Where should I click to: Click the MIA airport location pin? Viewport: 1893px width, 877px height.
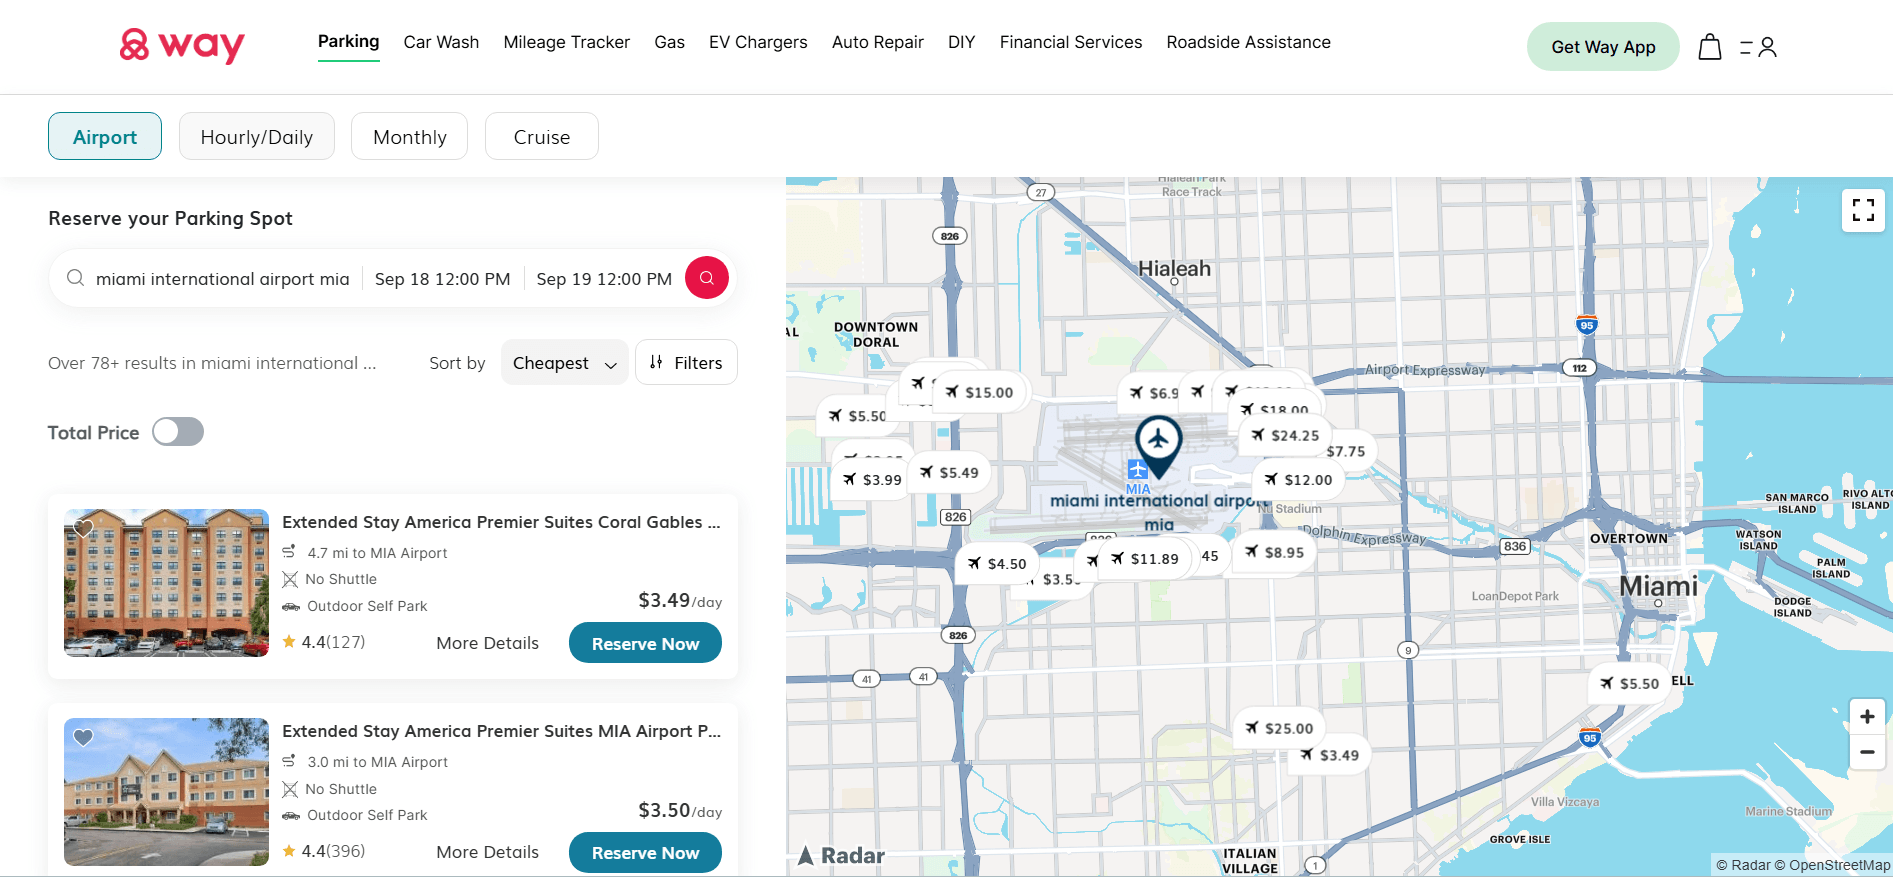point(1158,445)
